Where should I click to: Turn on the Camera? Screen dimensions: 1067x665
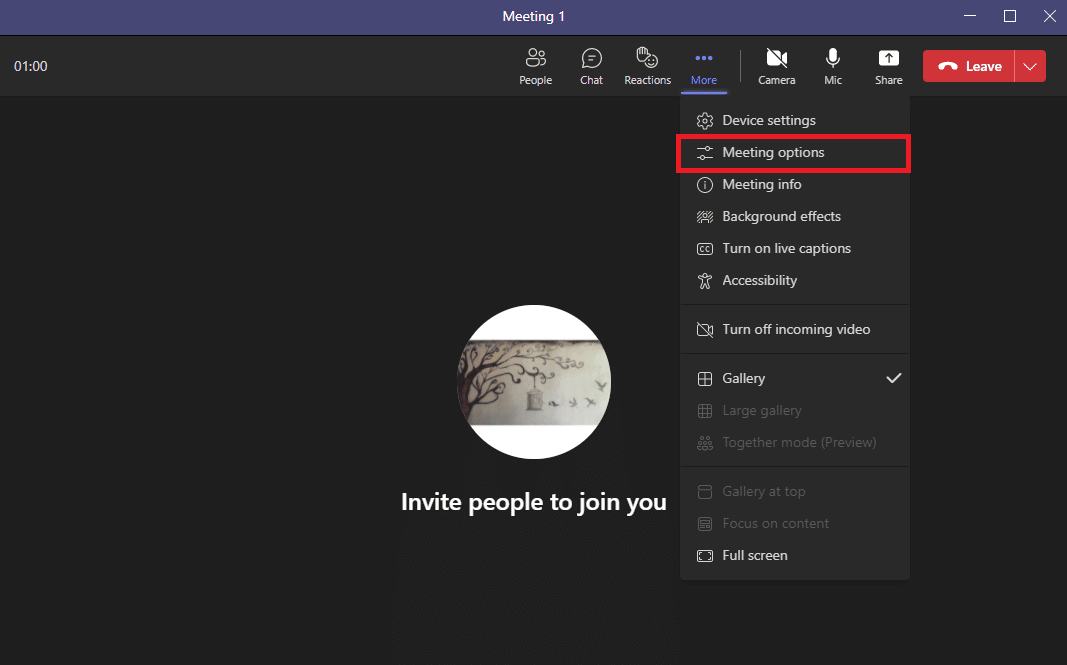[776, 66]
